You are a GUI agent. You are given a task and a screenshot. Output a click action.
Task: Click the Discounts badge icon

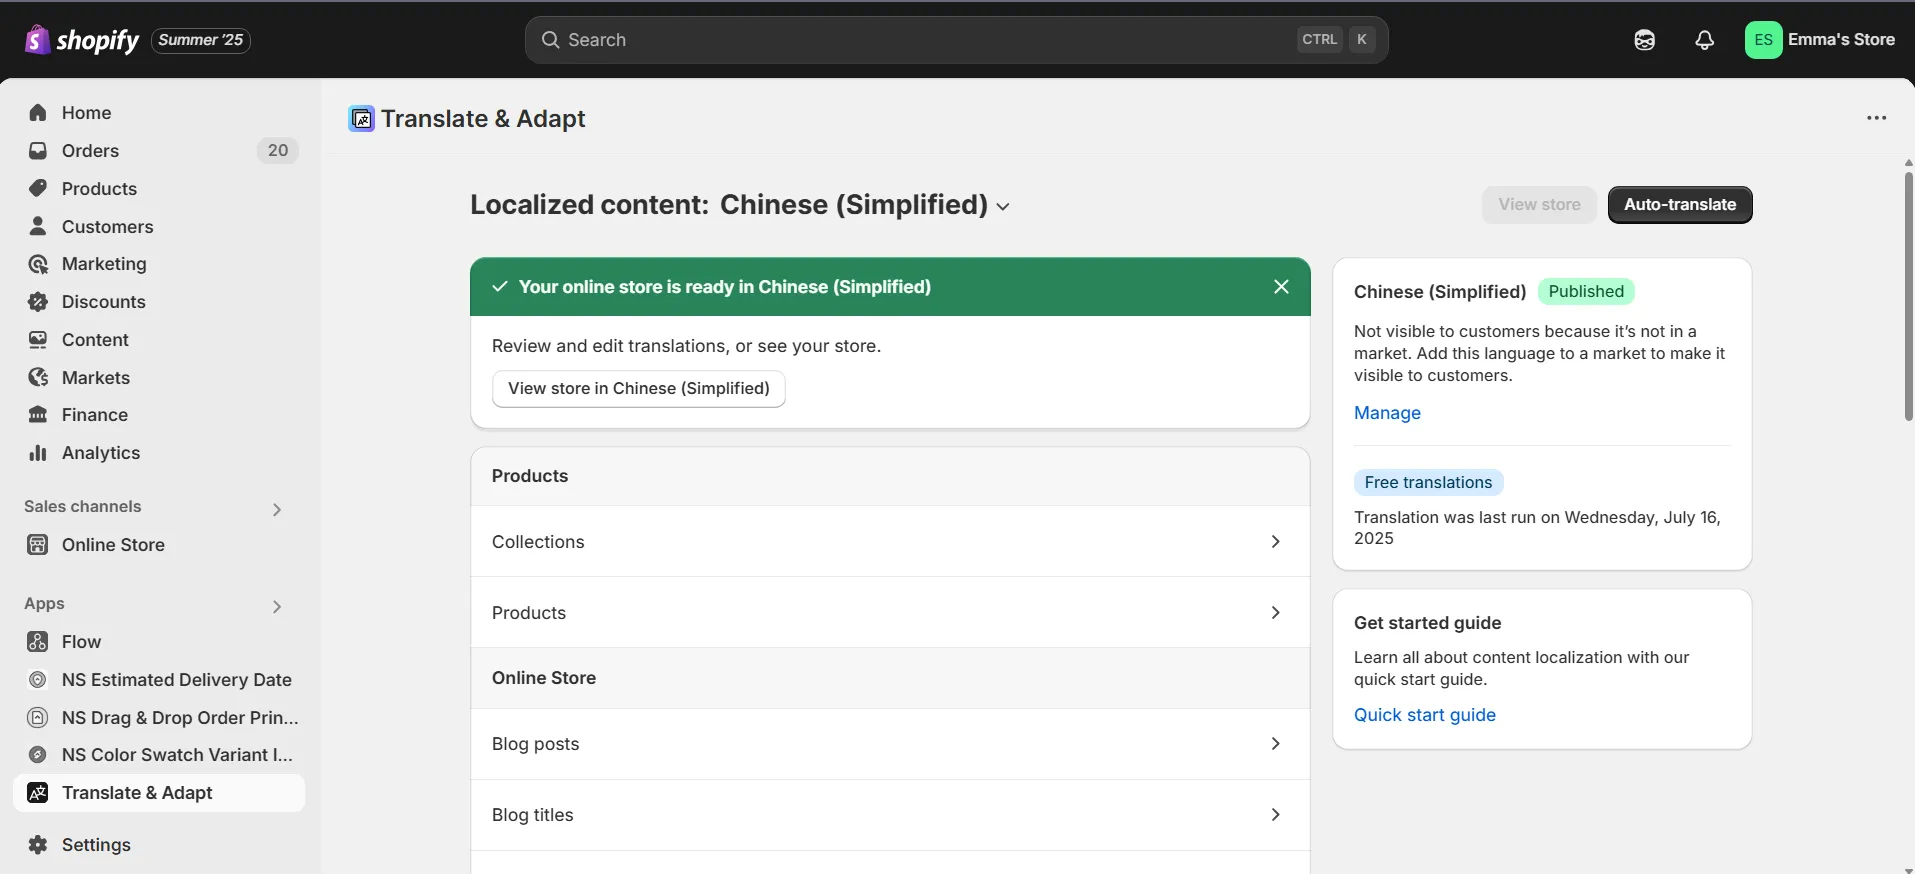click(x=38, y=302)
